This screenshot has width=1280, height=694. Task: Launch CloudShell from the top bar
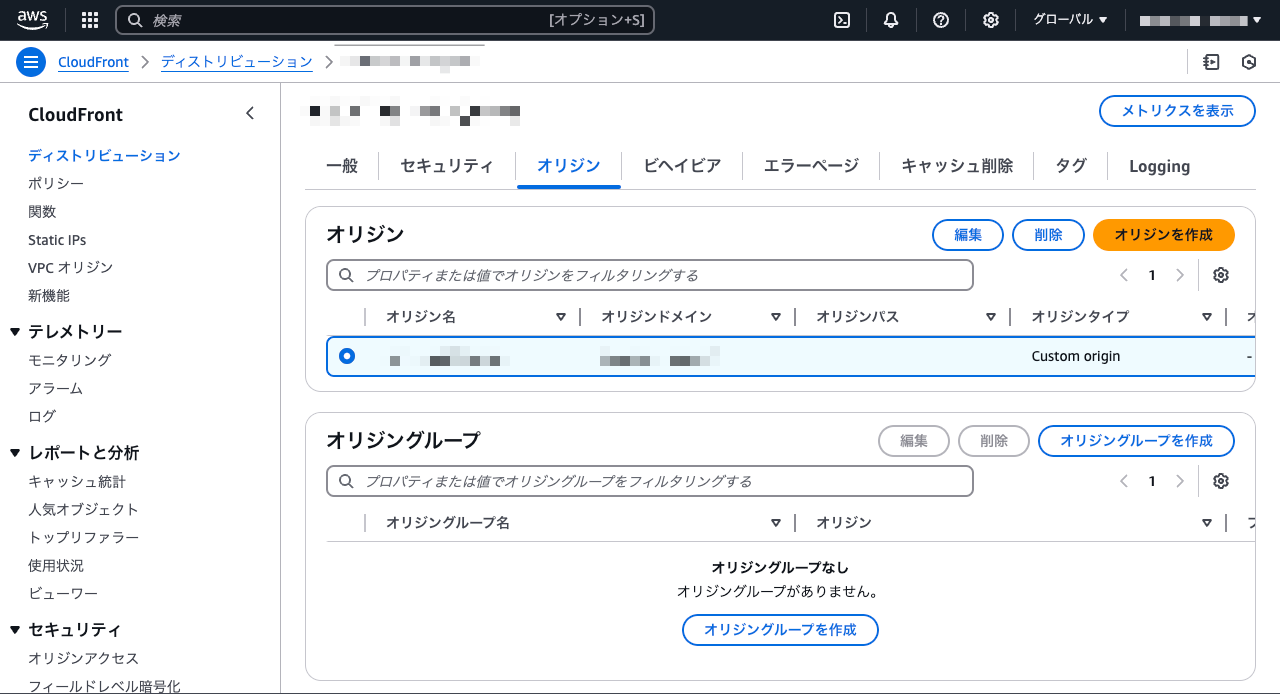(842, 20)
